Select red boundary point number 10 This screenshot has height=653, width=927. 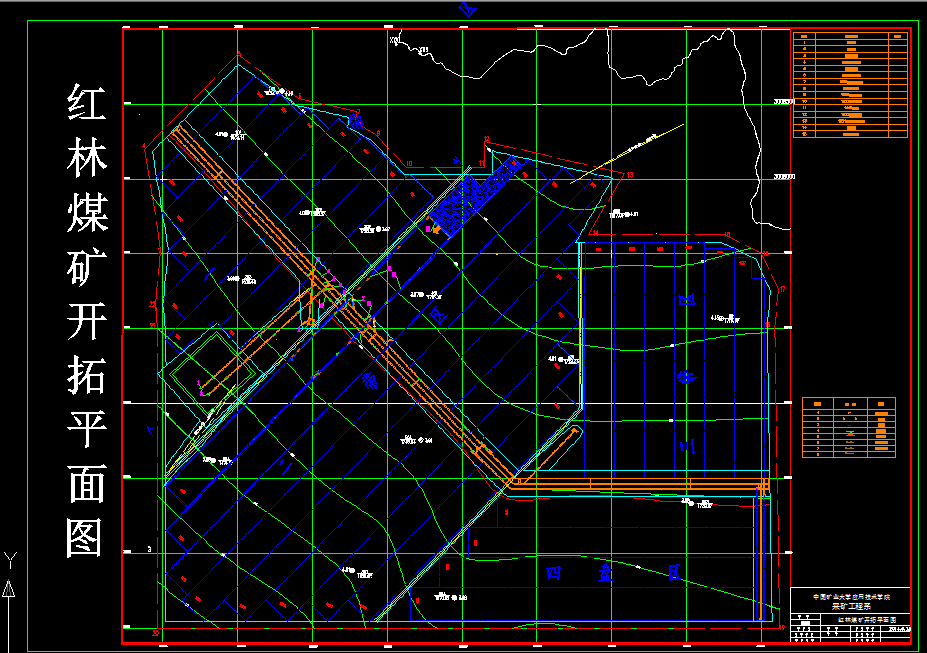coord(409,164)
